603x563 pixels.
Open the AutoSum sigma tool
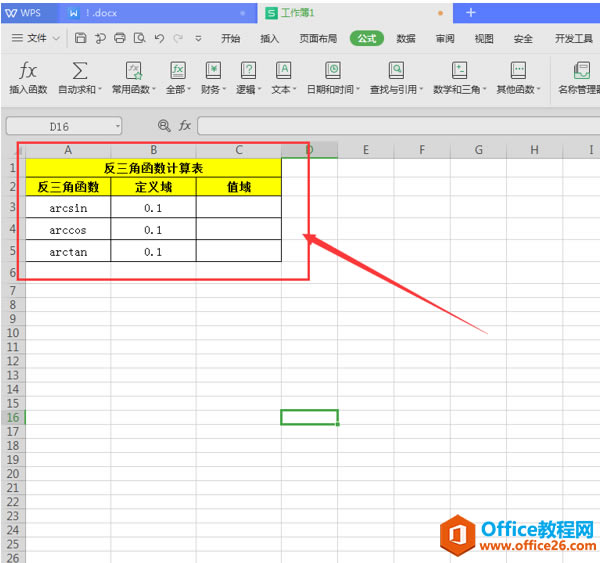tap(80, 71)
